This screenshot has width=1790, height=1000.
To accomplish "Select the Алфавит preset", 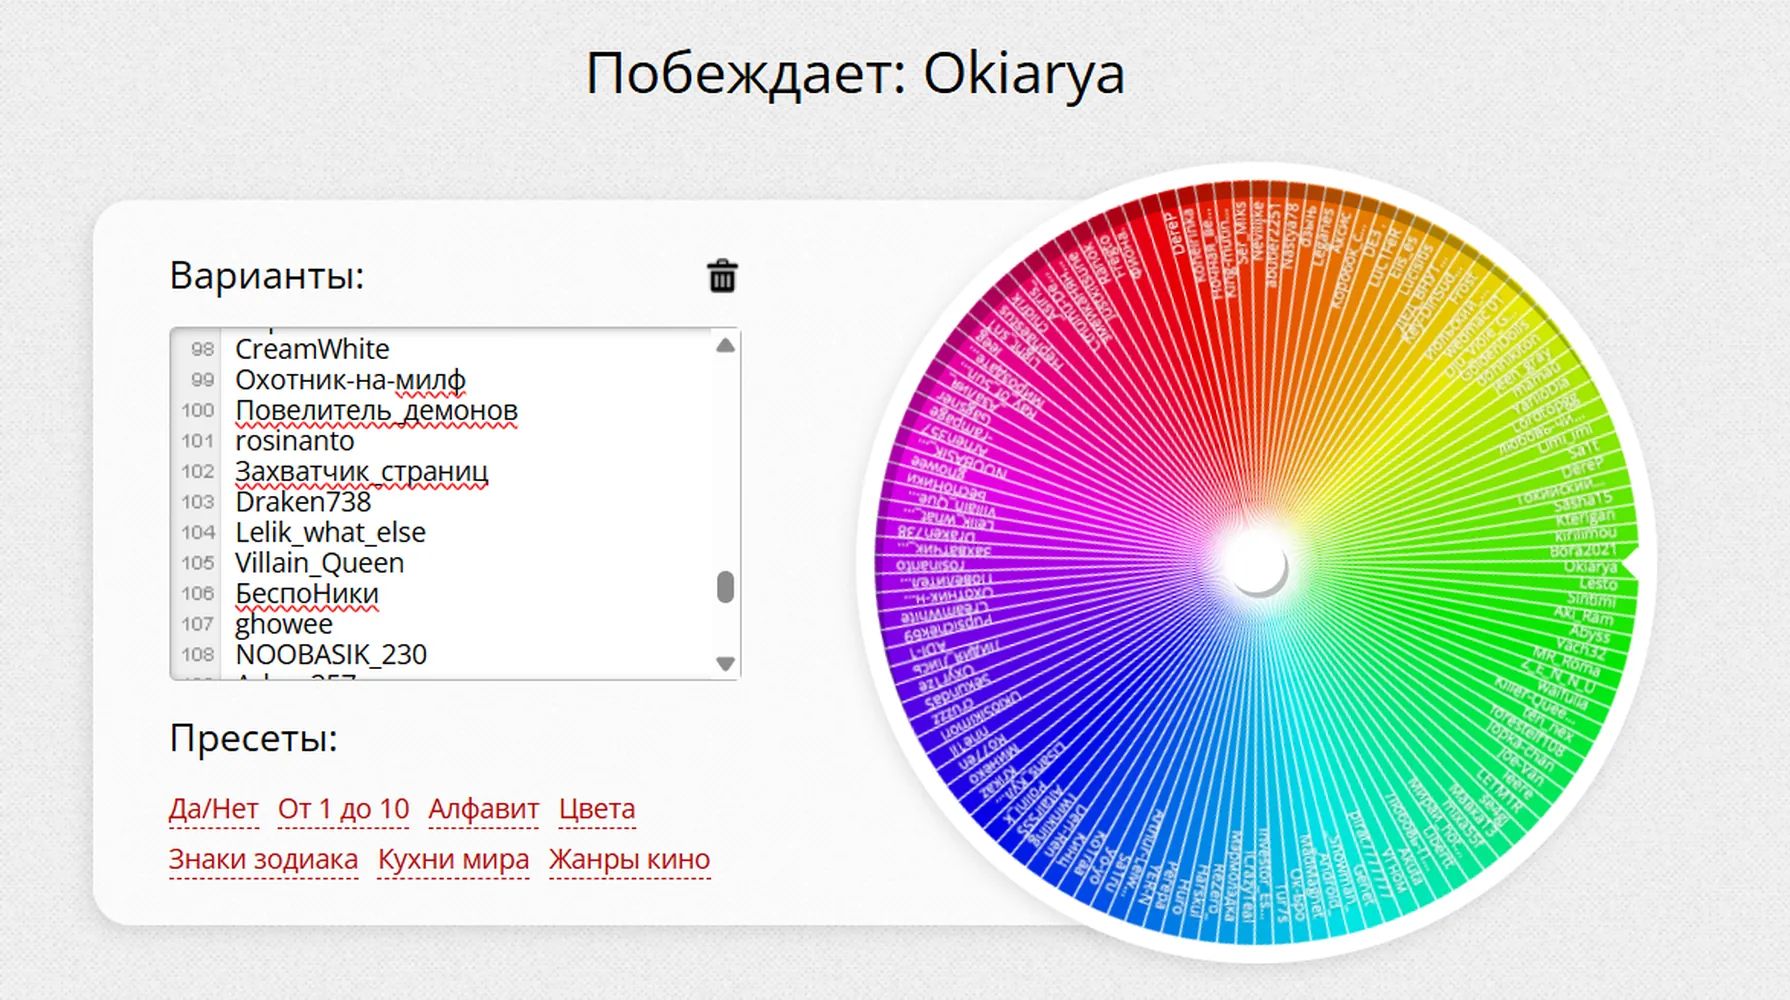I will 484,808.
